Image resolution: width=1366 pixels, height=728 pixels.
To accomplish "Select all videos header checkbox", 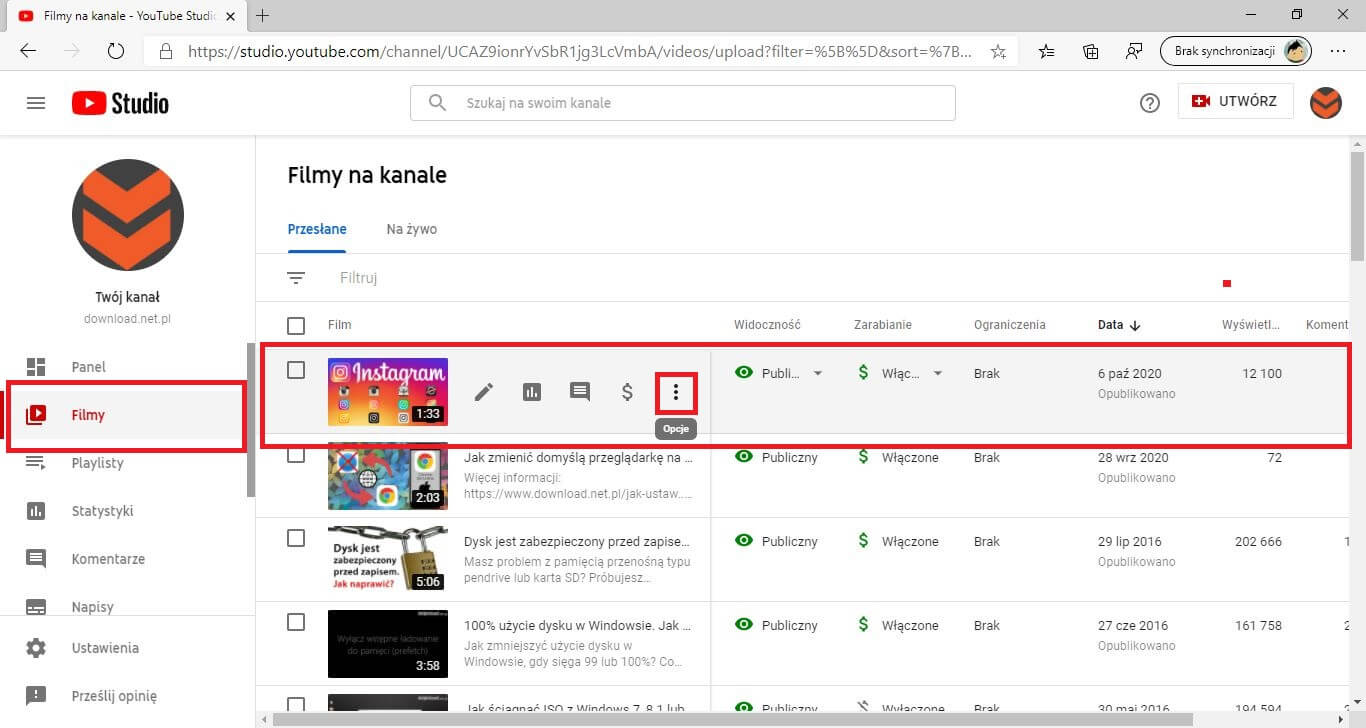I will [296, 326].
